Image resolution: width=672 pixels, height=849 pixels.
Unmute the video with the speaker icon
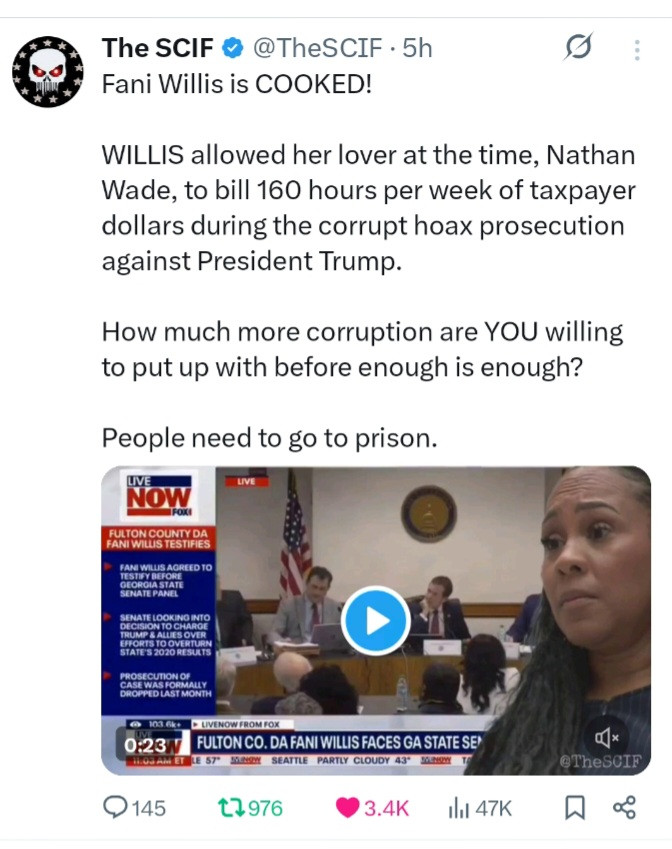(x=606, y=737)
